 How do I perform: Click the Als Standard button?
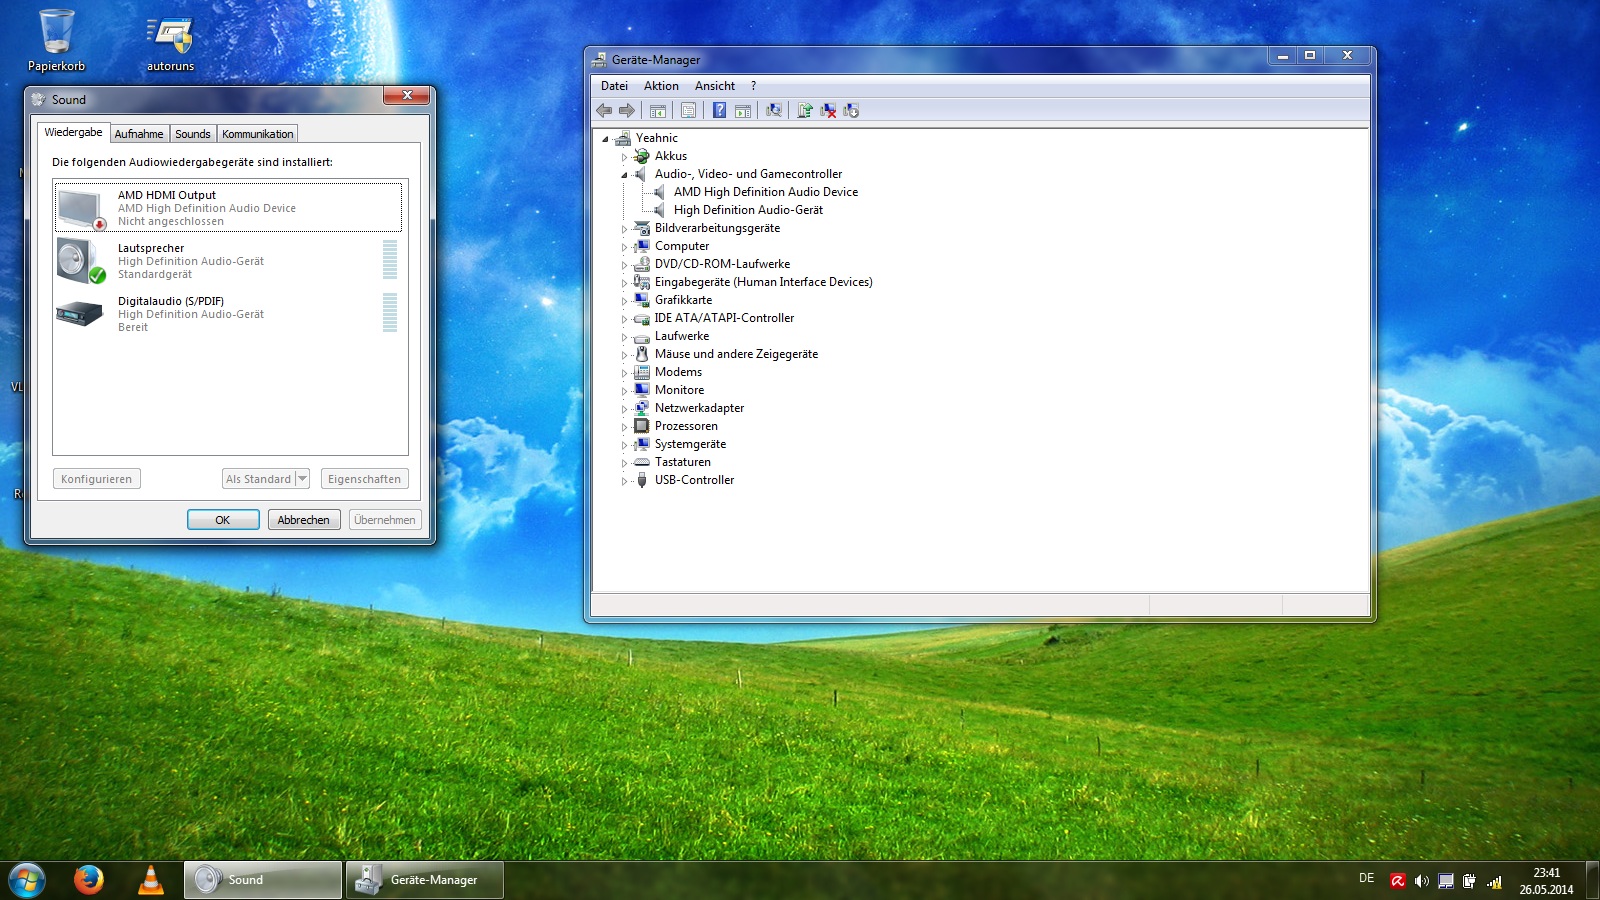tap(258, 479)
